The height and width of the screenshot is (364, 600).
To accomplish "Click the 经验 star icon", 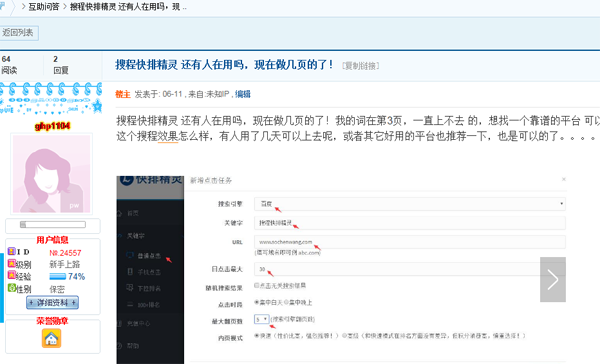I will coord(11,275).
